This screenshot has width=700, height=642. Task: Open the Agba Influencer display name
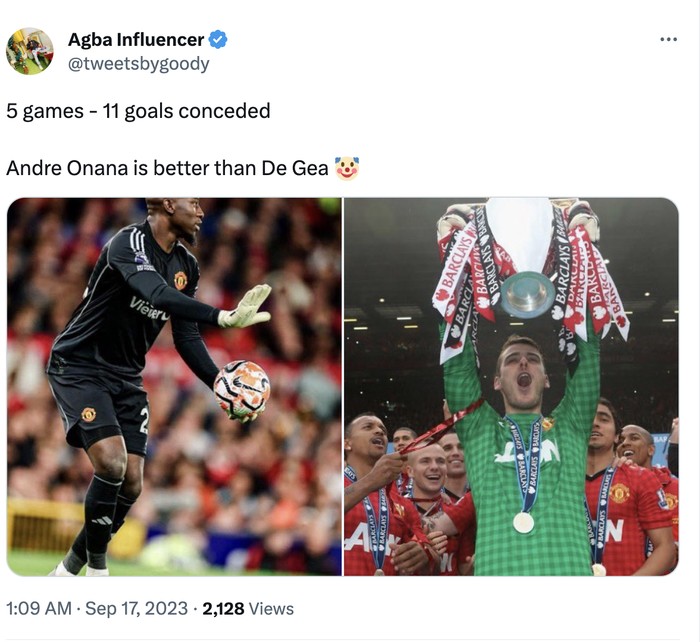point(136,40)
